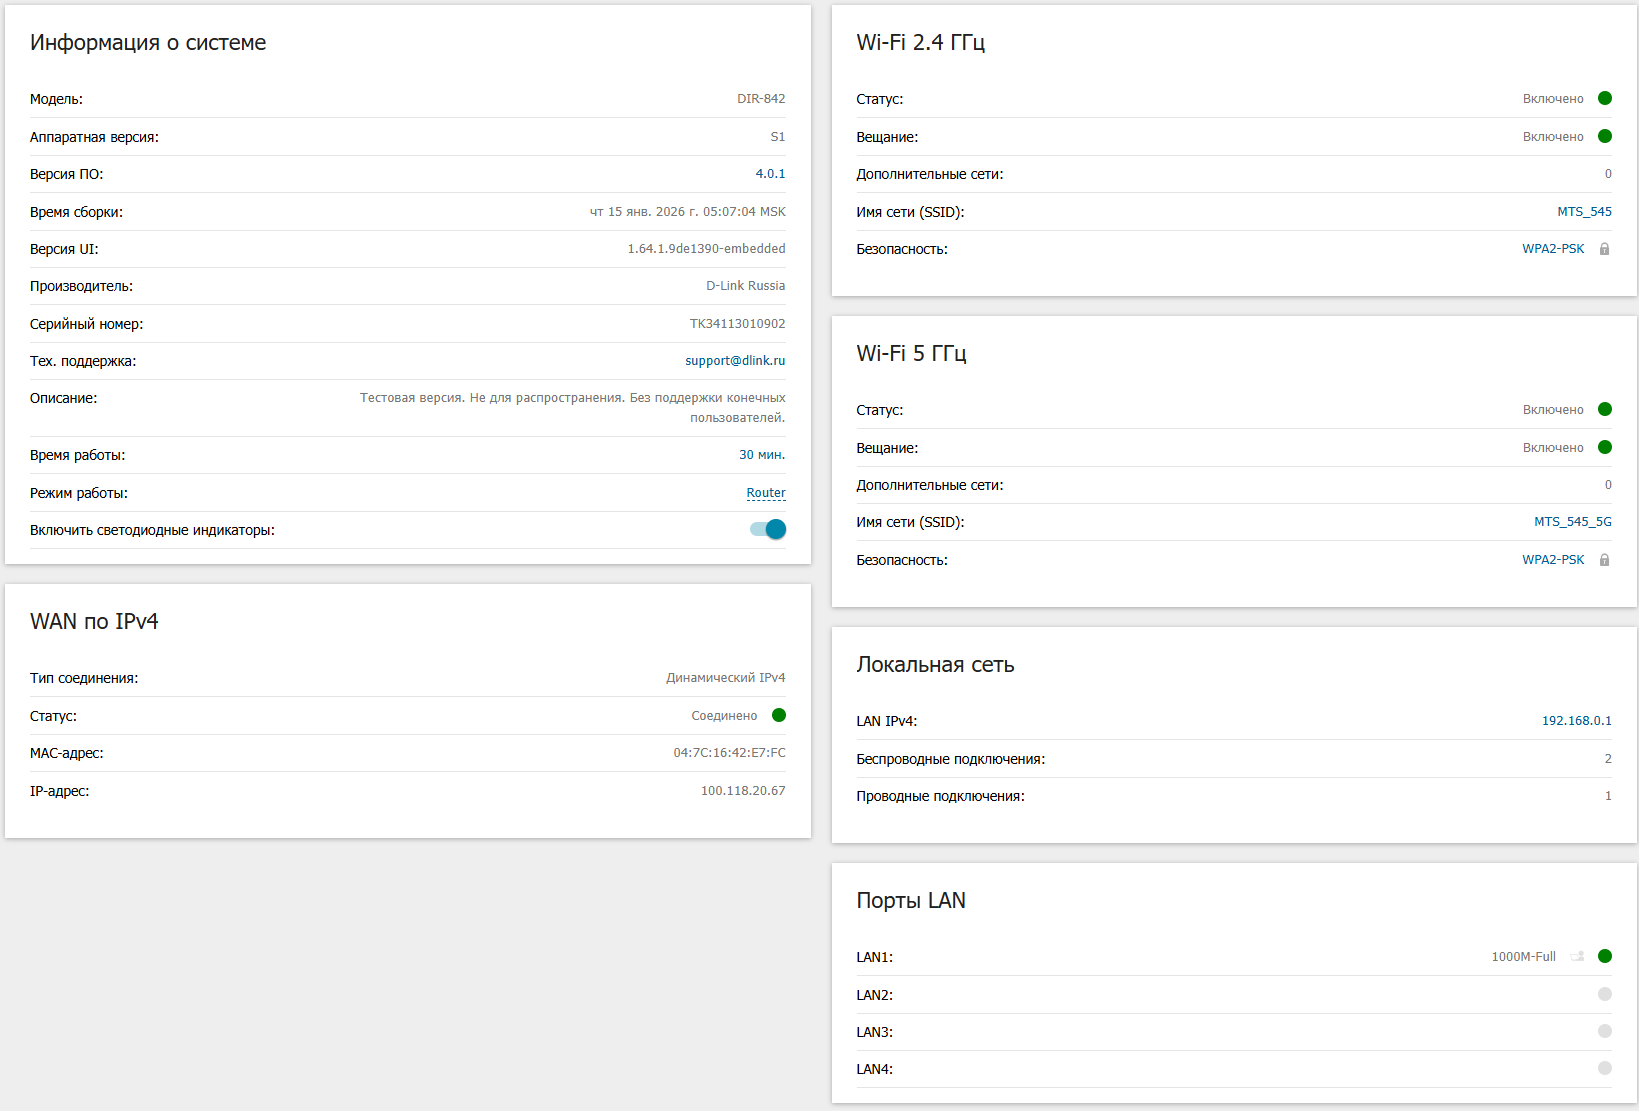Image resolution: width=1639 pixels, height=1111 pixels.
Task: Open the MTS_545 network SSID link
Action: pyautogui.click(x=1584, y=212)
